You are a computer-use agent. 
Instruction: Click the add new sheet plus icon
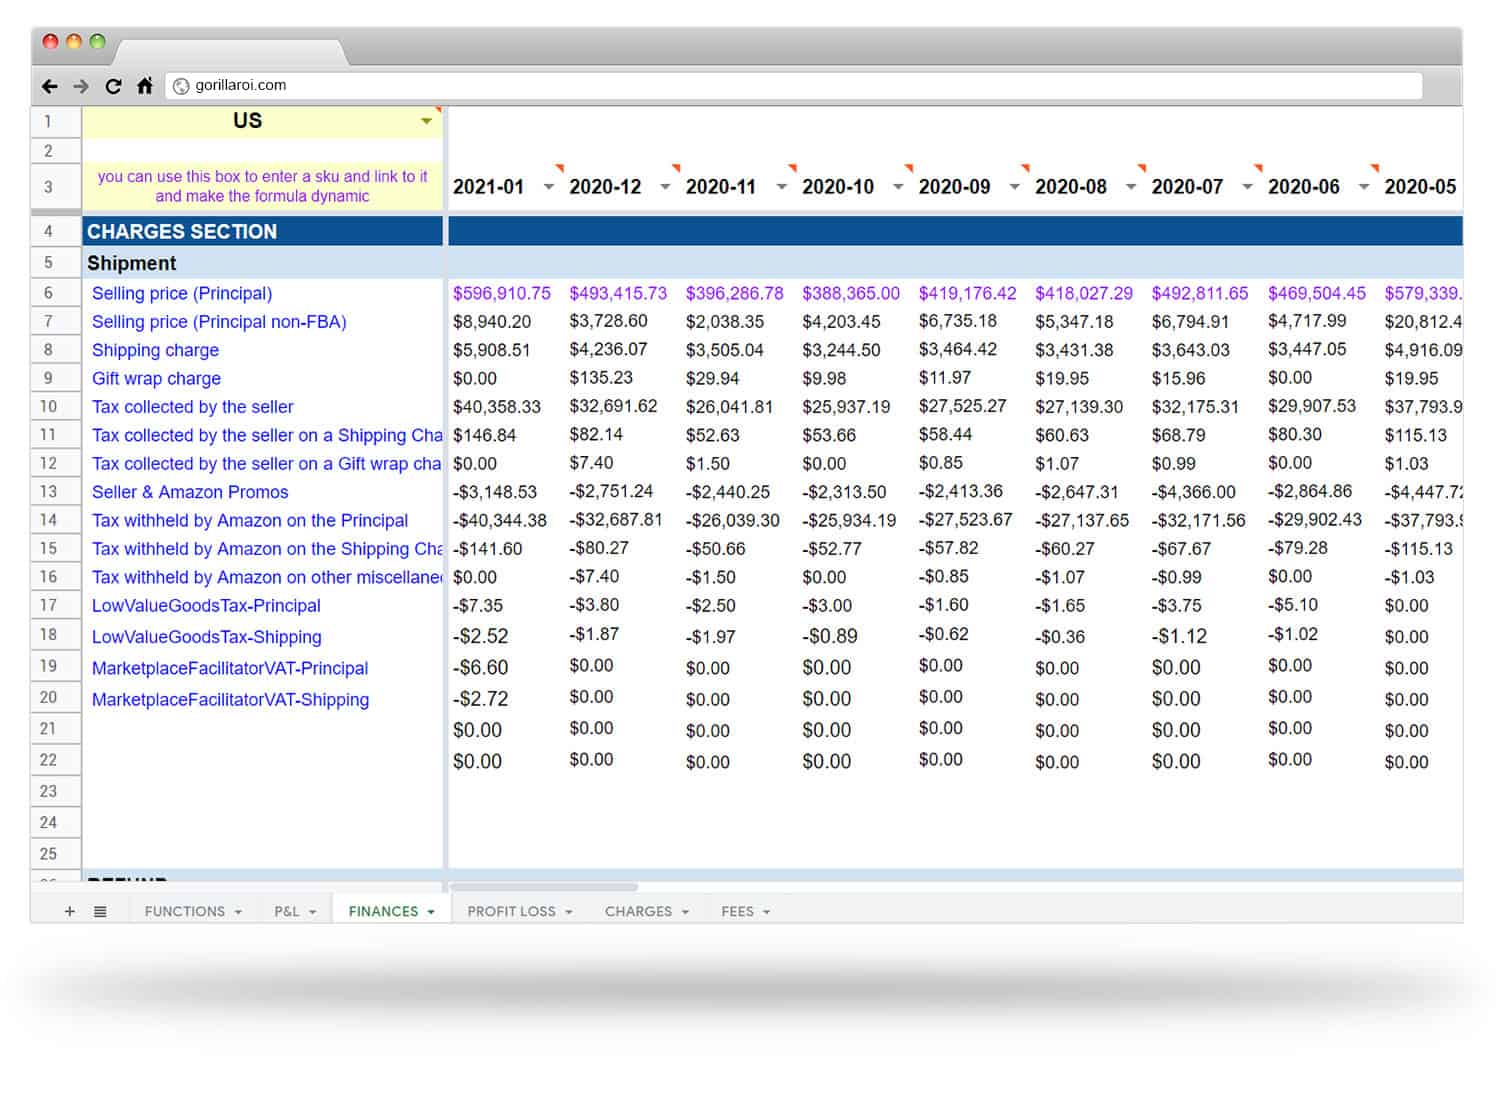point(68,911)
